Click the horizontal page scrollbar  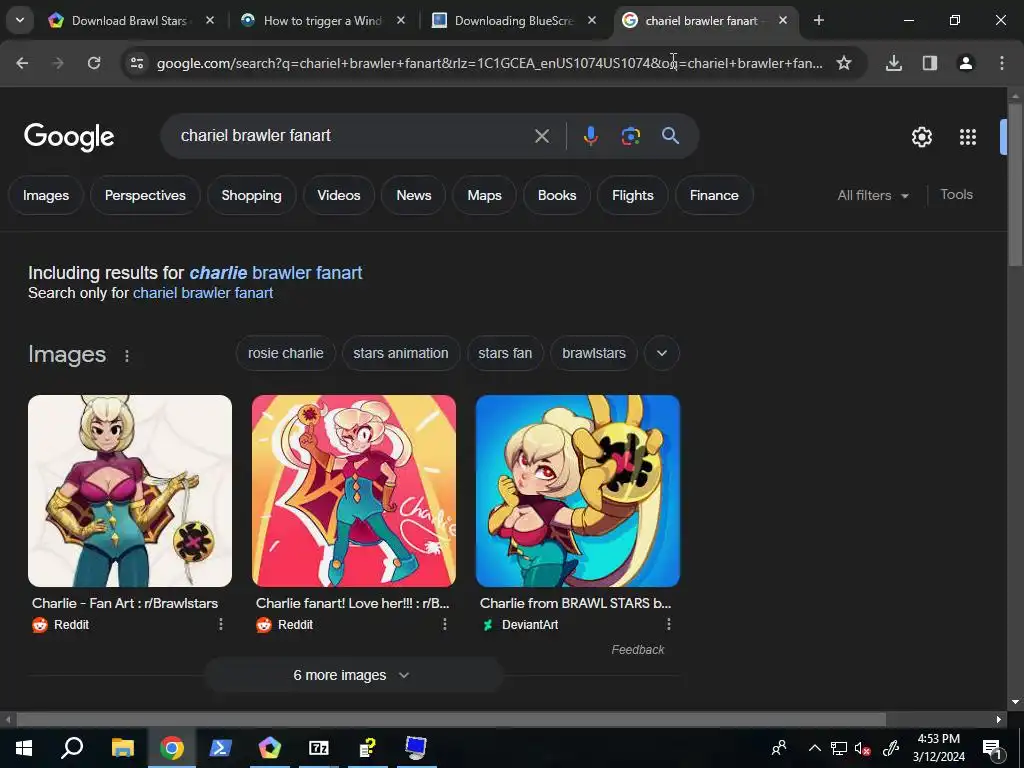451,720
